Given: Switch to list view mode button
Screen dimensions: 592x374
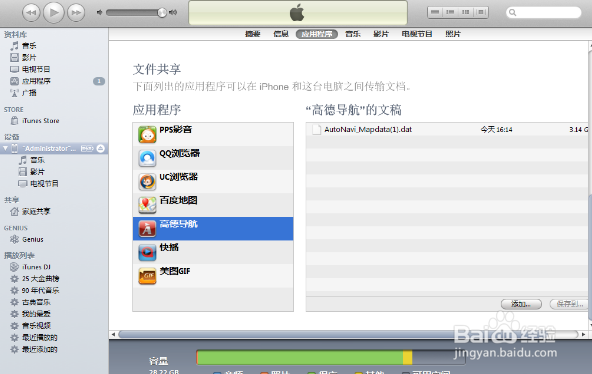Looking at the screenshot, I should [x=435, y=12].
